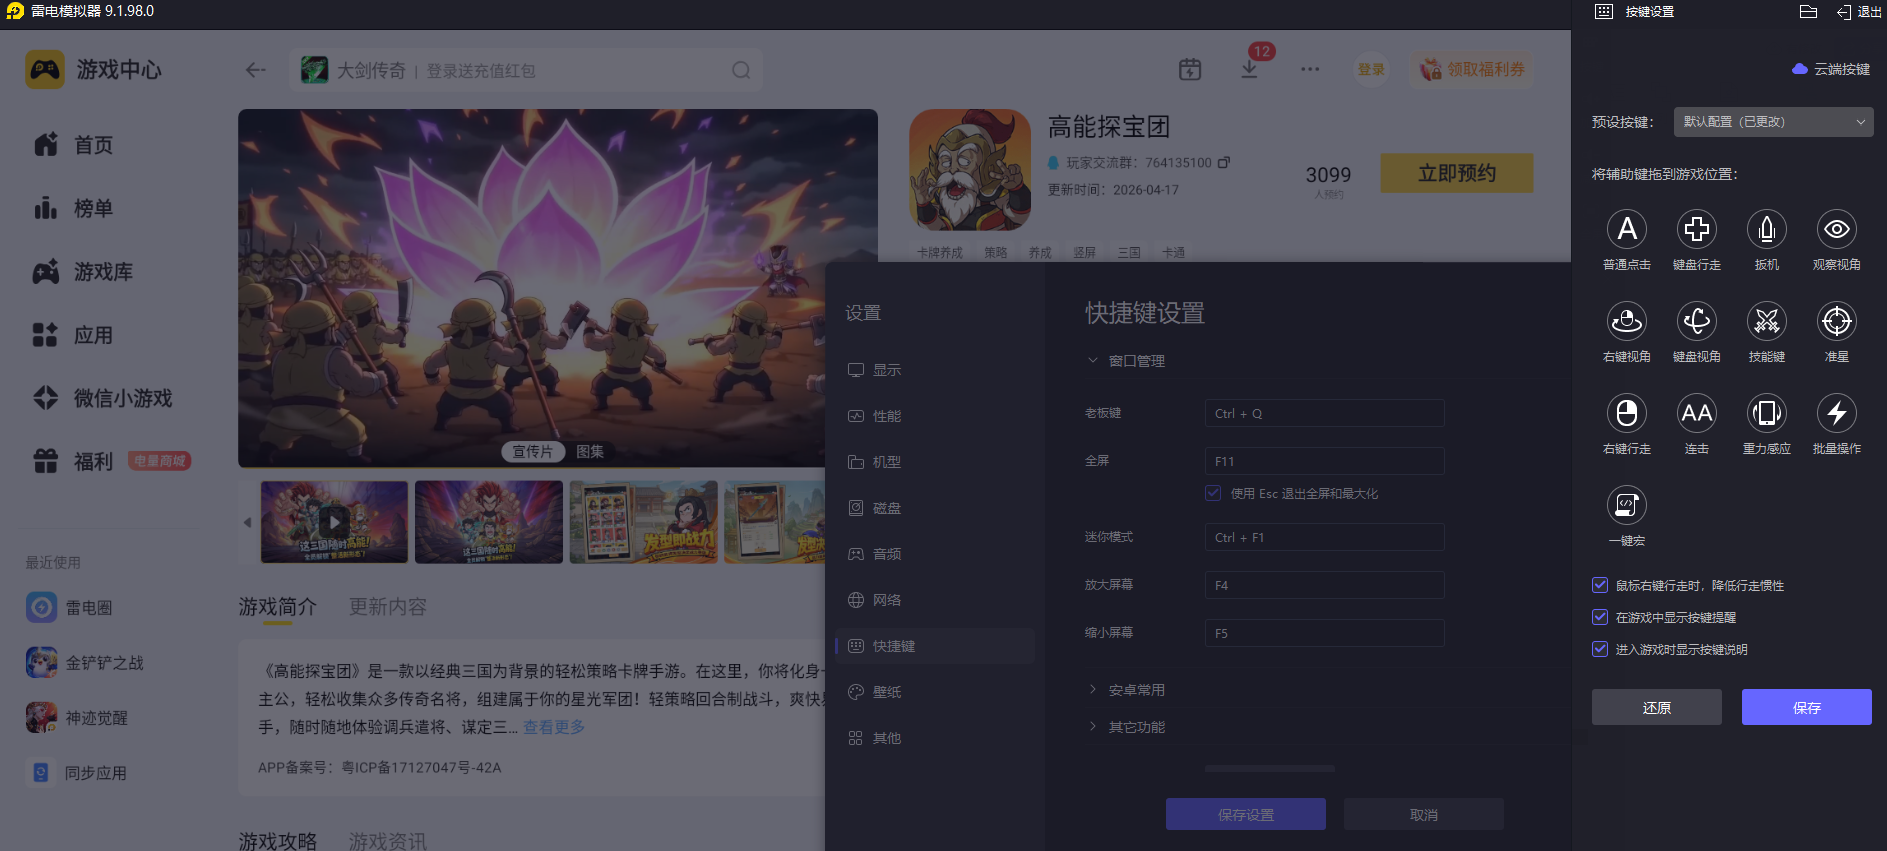
Task: Click 取消 in the settings dialog
Action: pyautogui.click(x=1424, y=814)
